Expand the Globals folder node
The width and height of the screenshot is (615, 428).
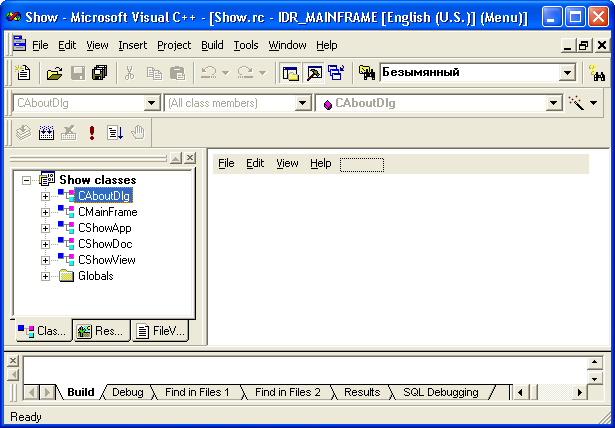point(45,276)
